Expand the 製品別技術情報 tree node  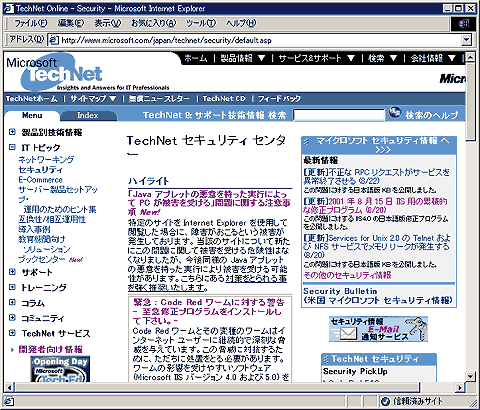(x=12, y=132)
